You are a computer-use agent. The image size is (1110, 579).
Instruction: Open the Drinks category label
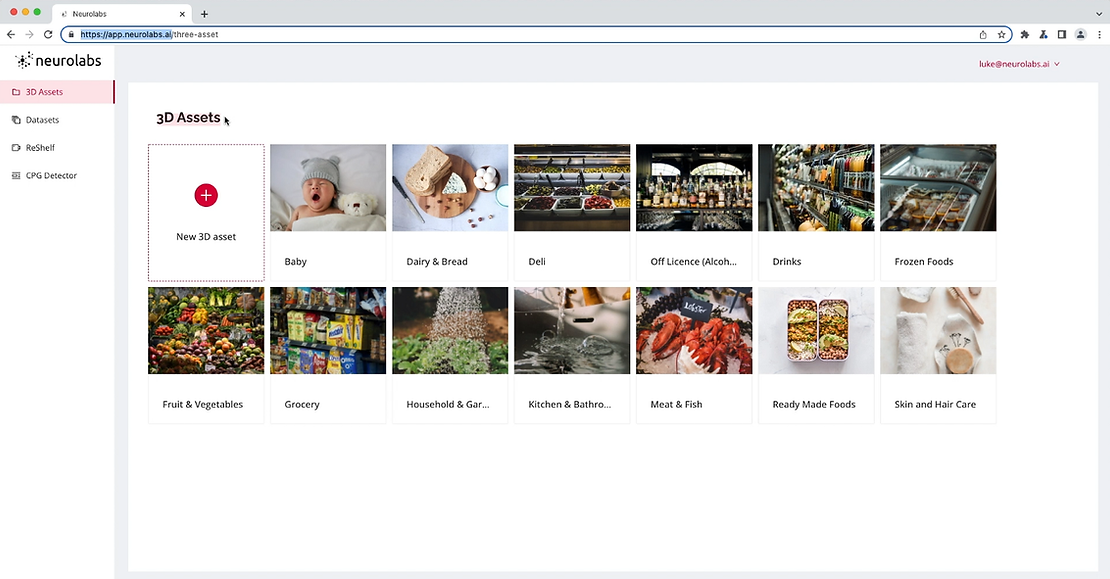(x=786, y=261)
